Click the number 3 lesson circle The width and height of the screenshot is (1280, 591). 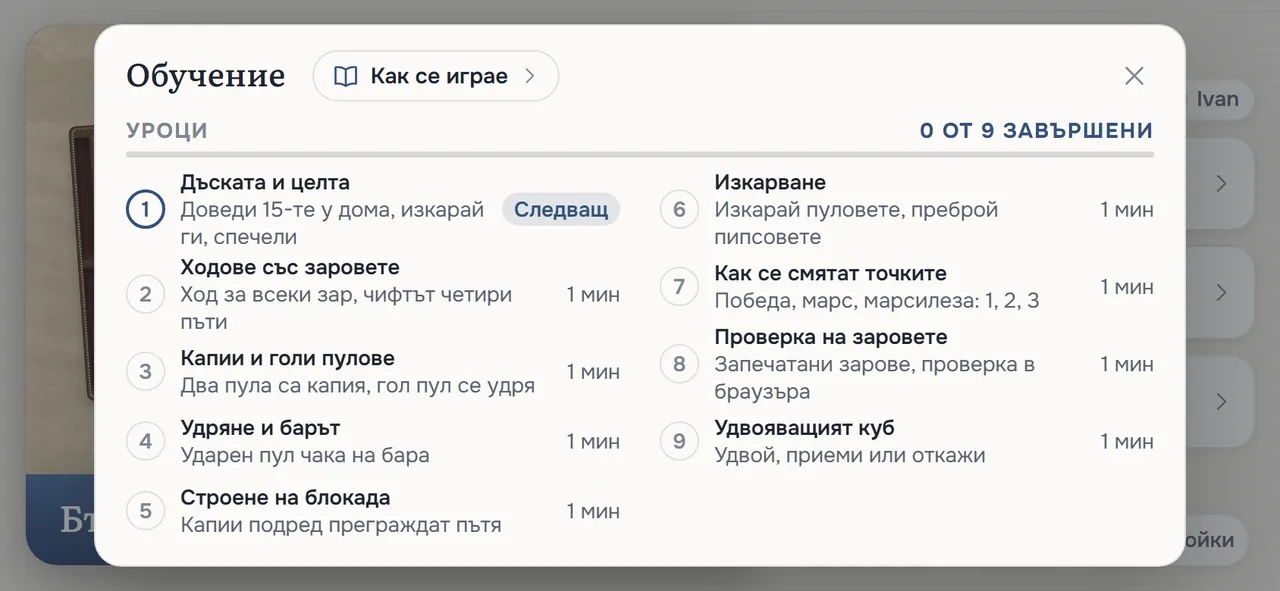tap(145, 372)
